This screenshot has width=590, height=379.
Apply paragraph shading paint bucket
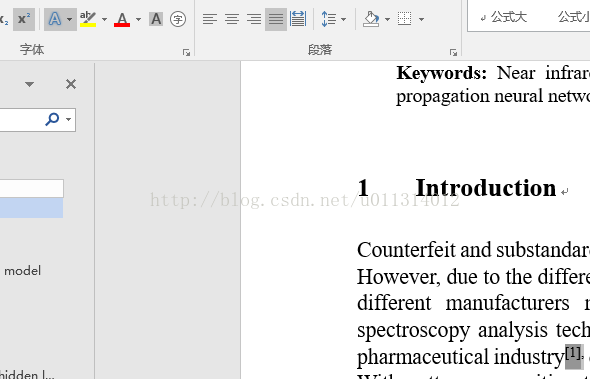[x=371, y=19]
